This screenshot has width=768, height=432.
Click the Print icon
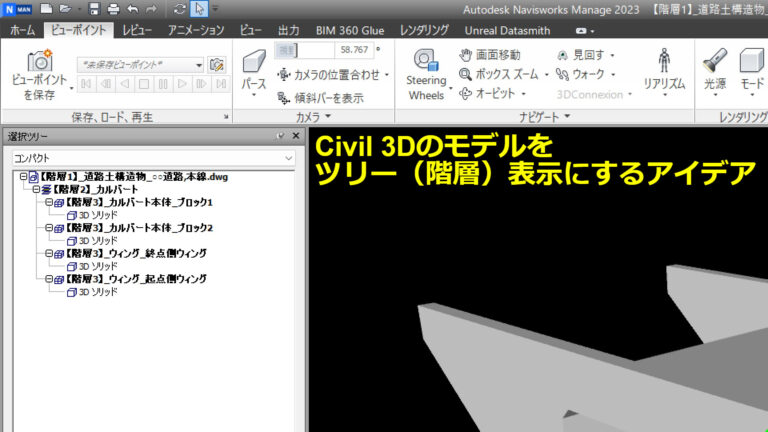click(x=113, y=8)
